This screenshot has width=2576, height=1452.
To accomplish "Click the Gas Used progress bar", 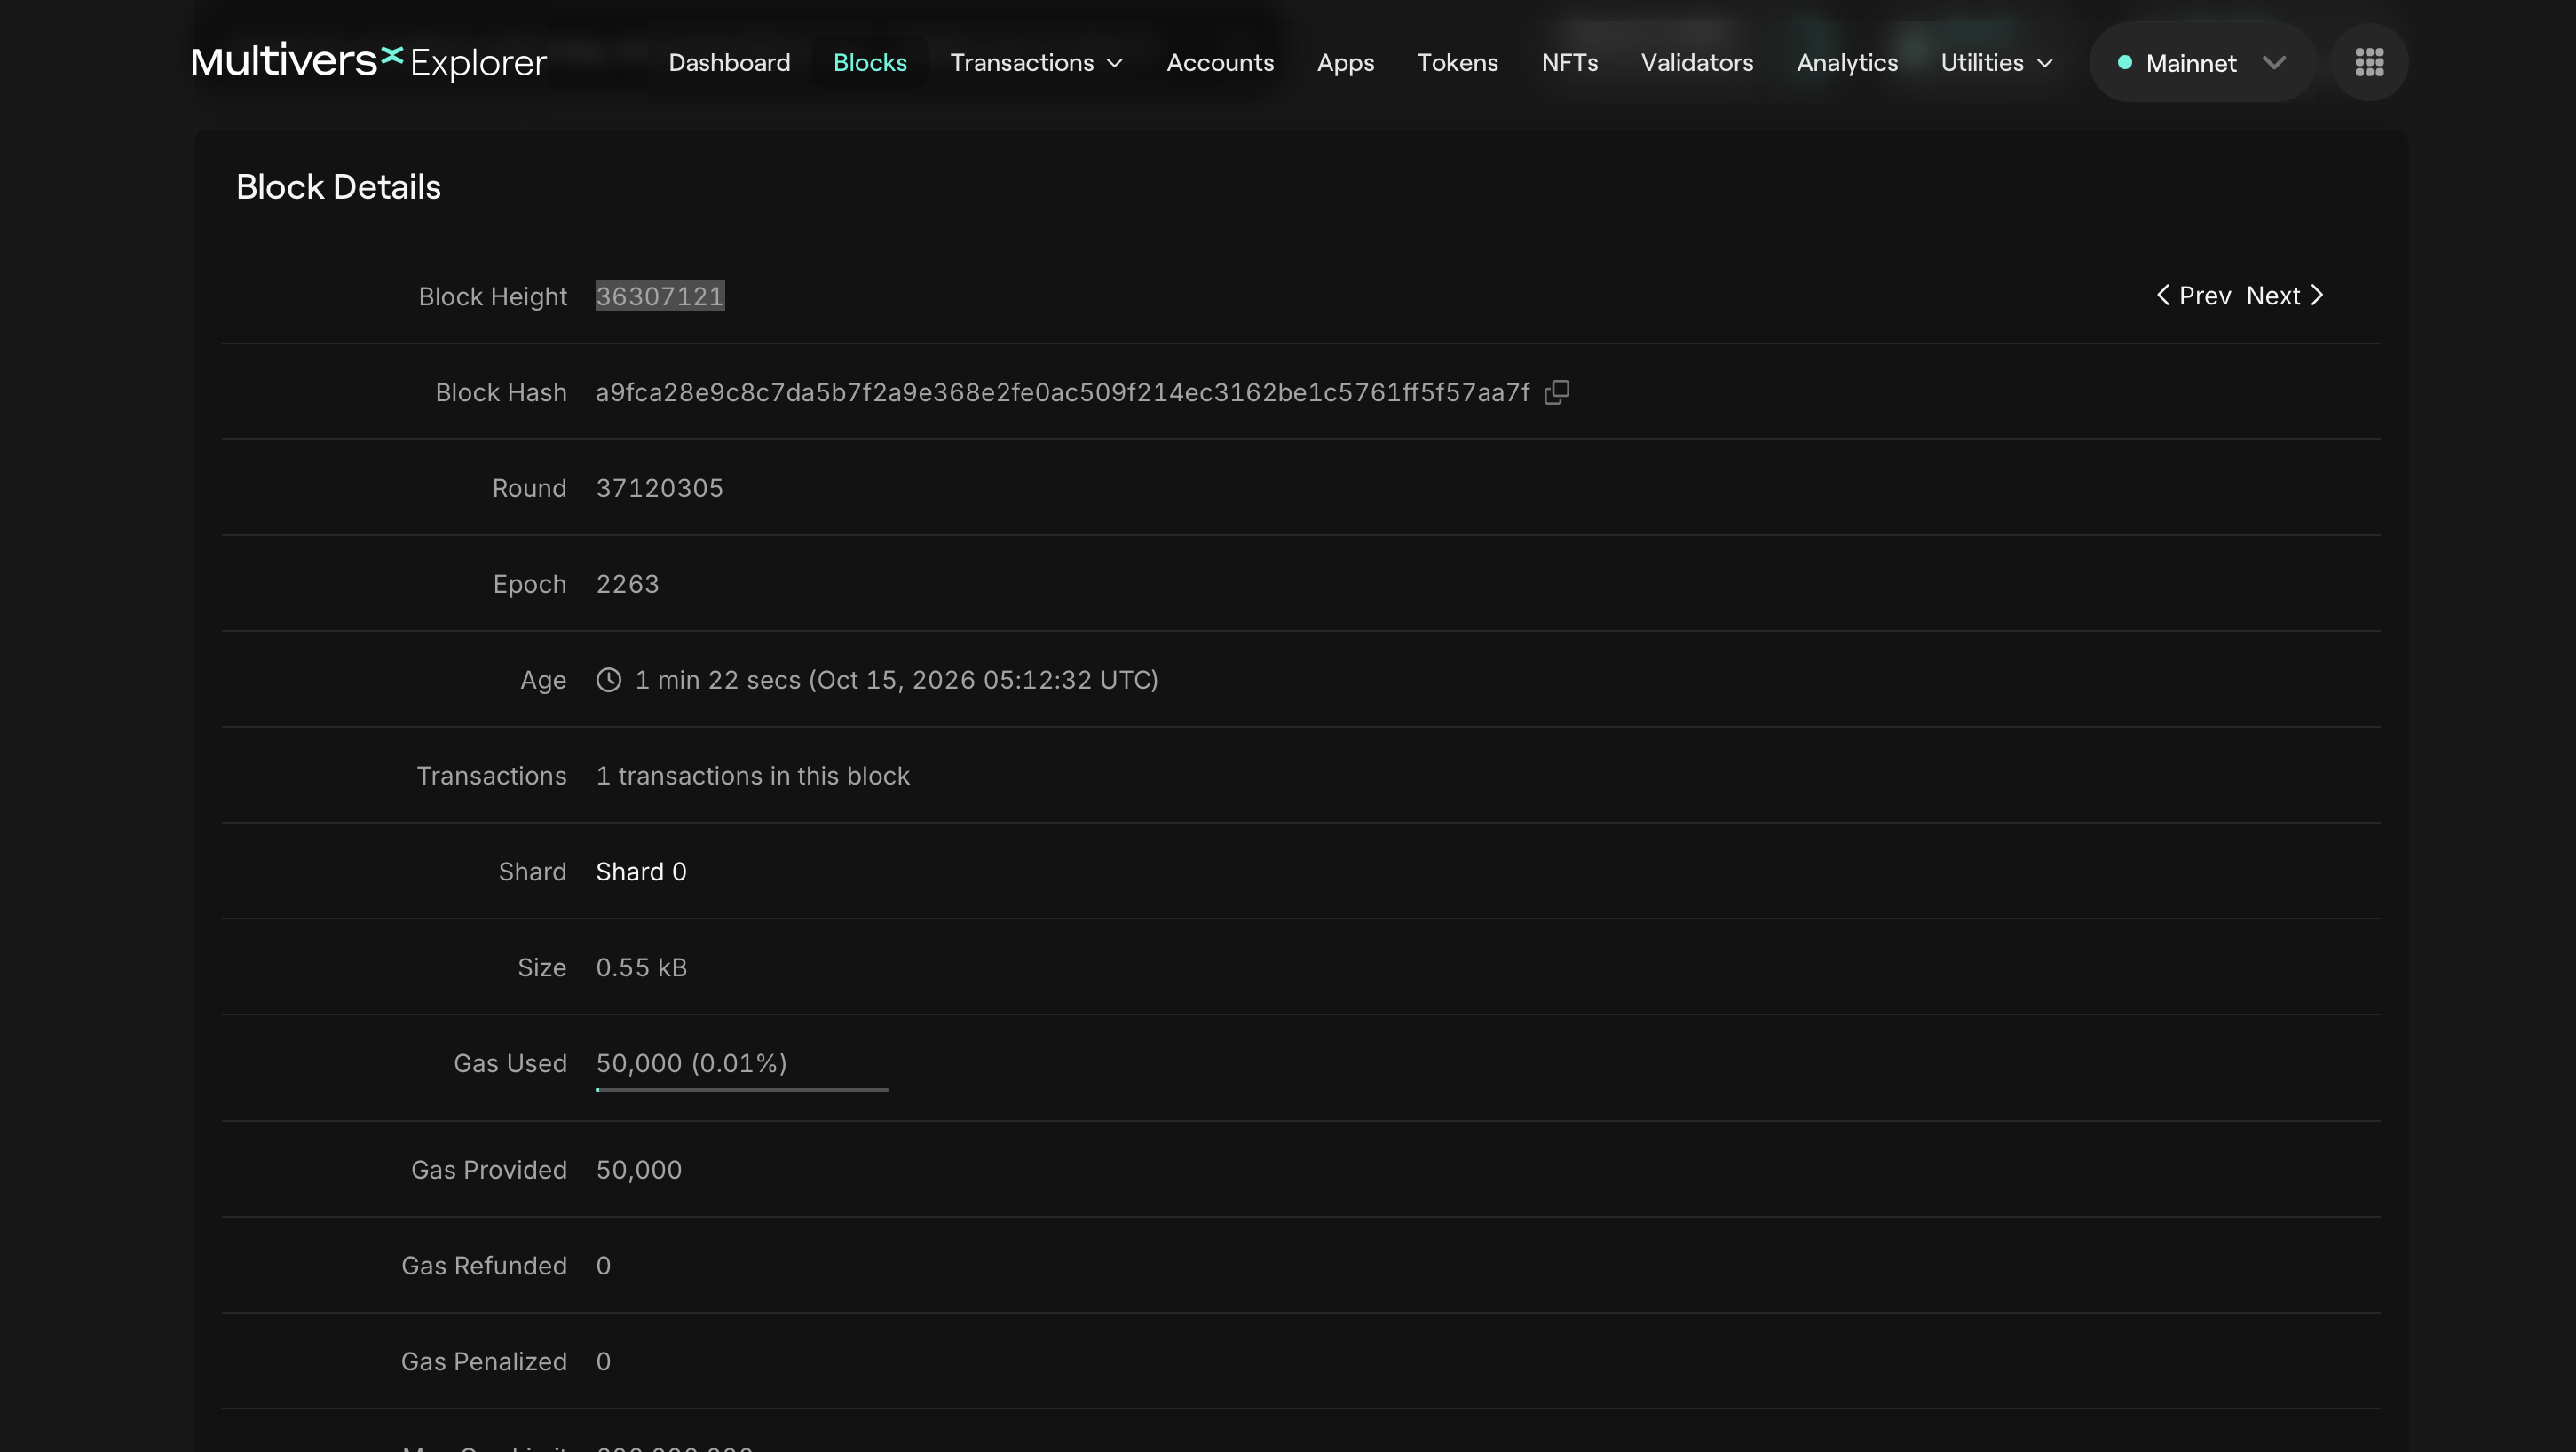I will (742, 1089).
